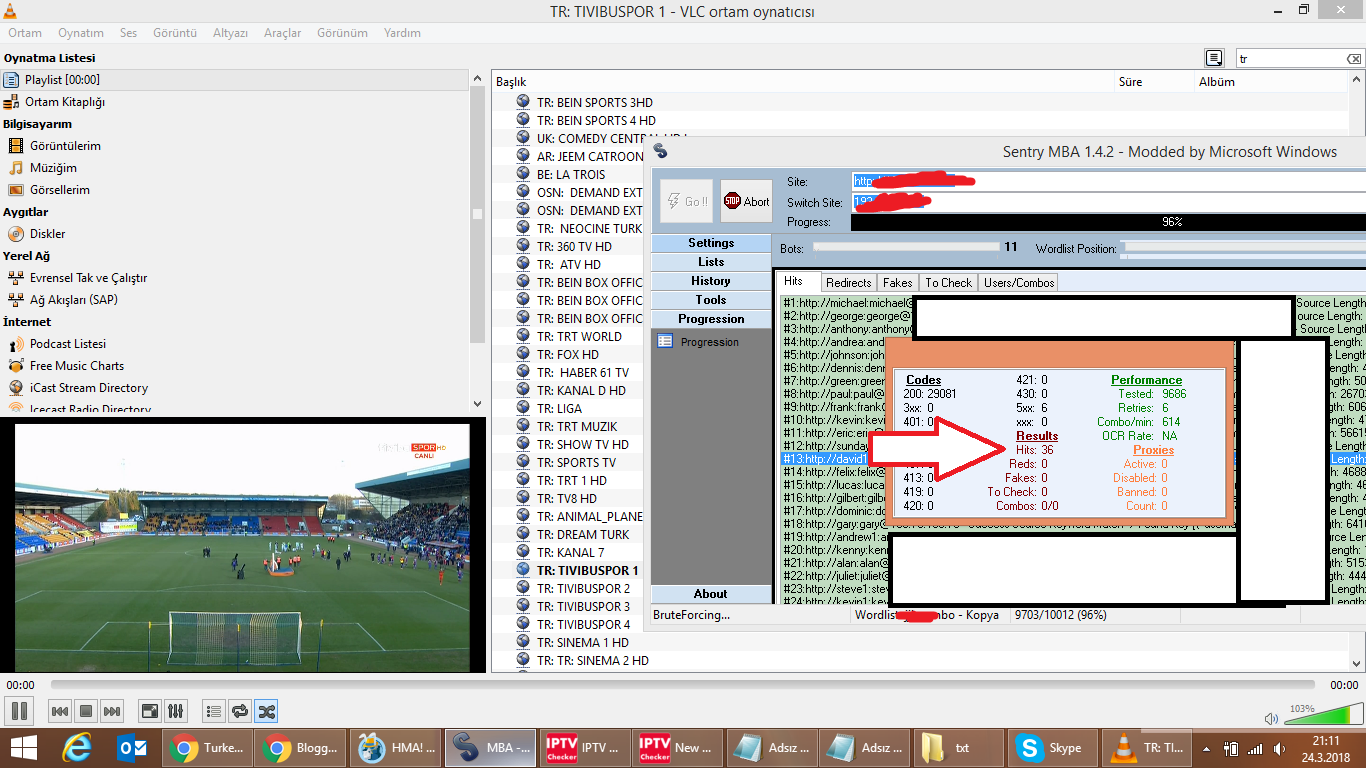Expand the Settings section in Sentry MBA
The height and width of the screenshot is (768, 1366).
(x=711, y=242)
